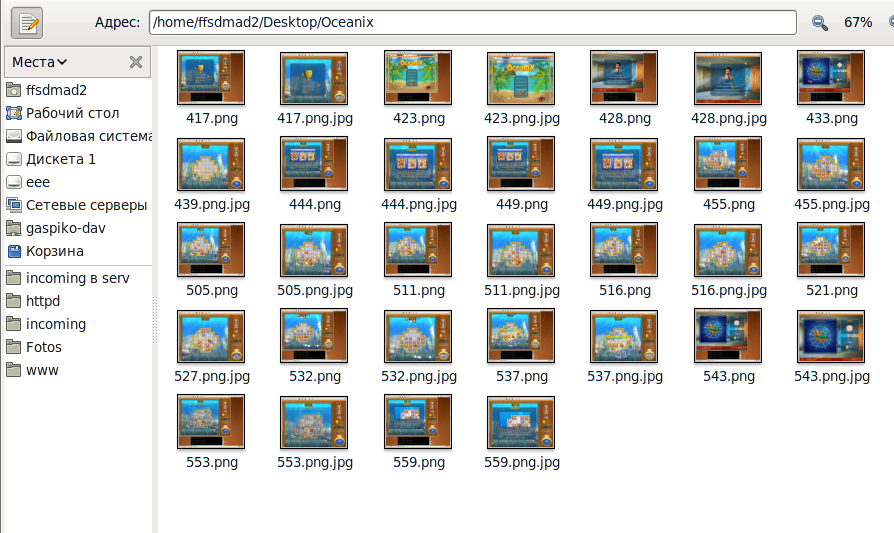
Task: Select the 543.png.jpg thumbnail
Action: pyautogui.click(x=831, y=336)
